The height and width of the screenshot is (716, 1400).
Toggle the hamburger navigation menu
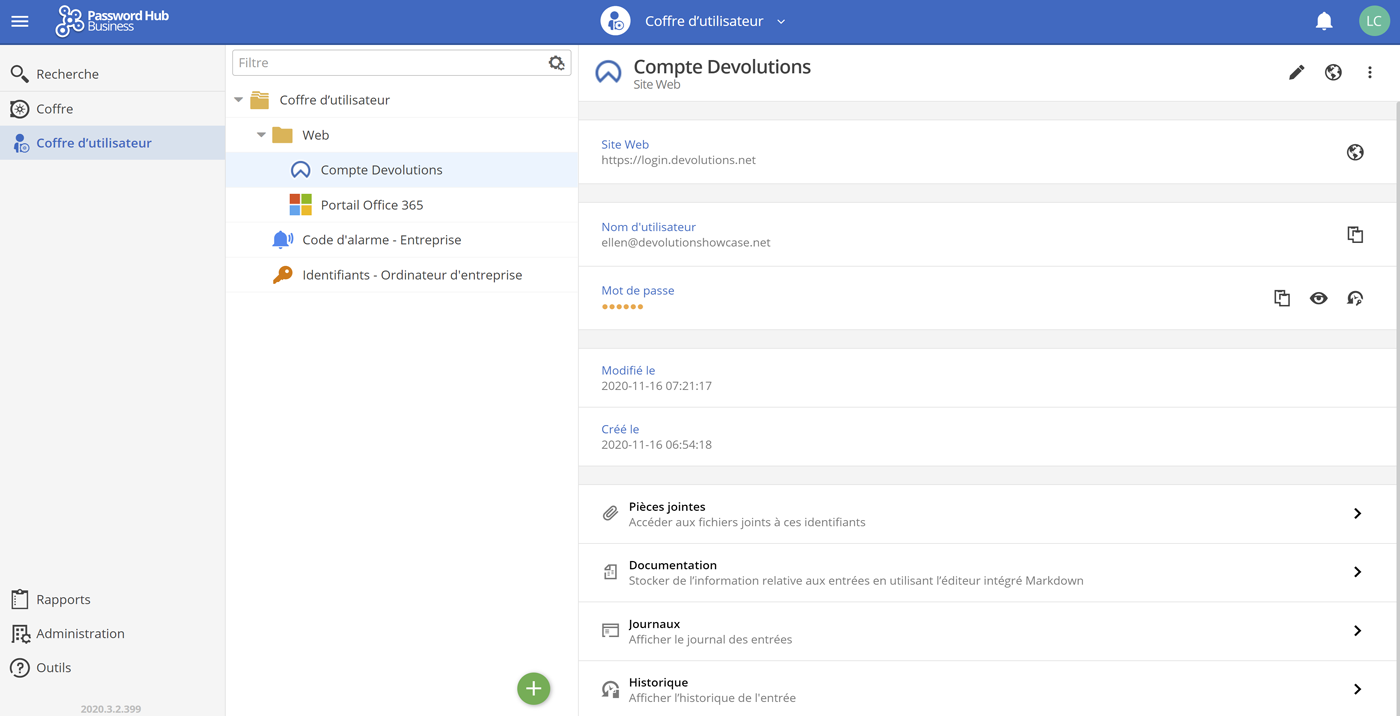point(20,21)
